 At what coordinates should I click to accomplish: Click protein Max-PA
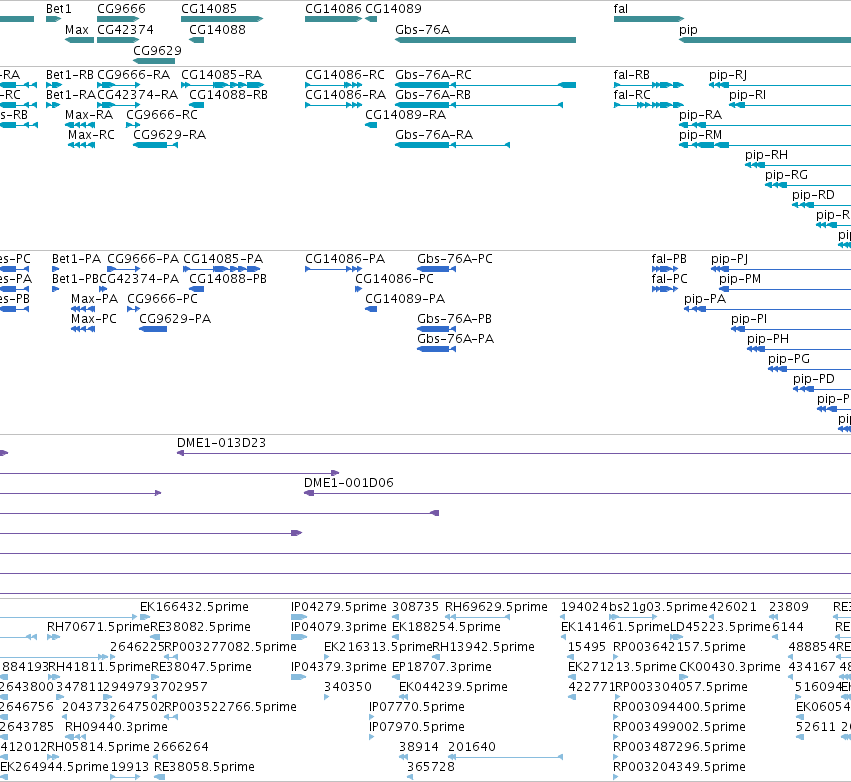pos(94,299)
